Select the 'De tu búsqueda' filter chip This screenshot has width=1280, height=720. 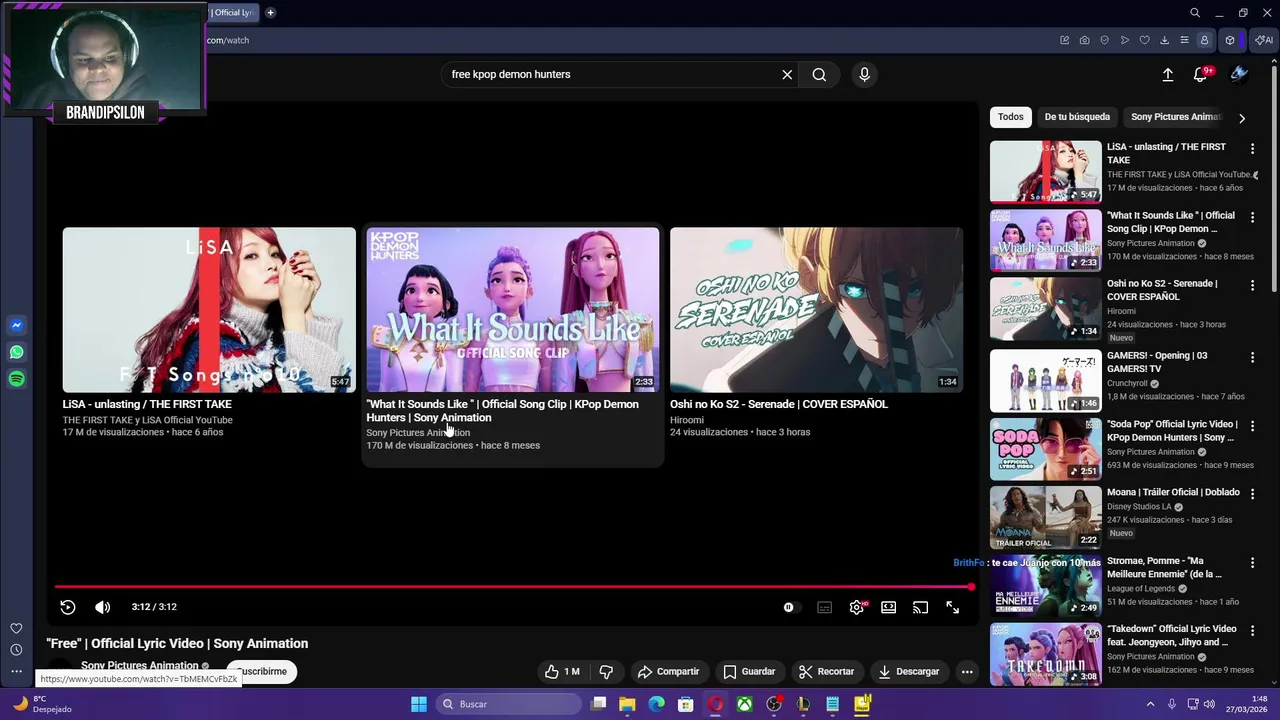pyautogui.click(x=1077, y=117)
